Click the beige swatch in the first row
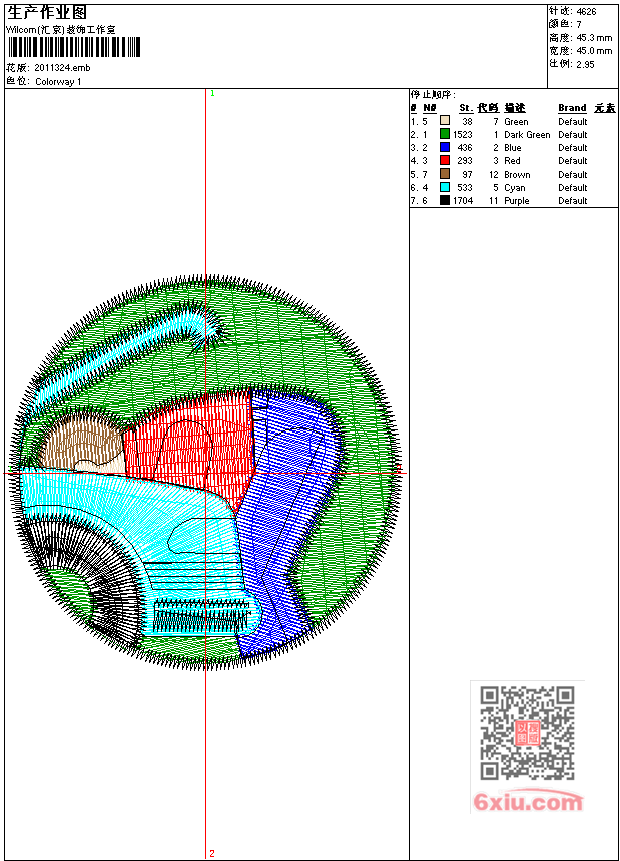This screenshot has height=861, width=620. pos(445,121)
